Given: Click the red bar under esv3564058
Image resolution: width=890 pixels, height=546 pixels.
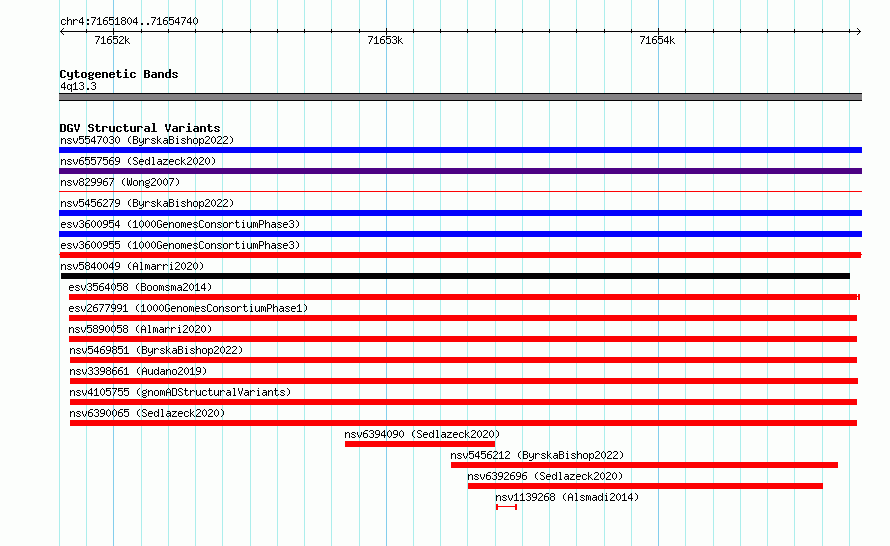Looking at the screenshot, I should click(x=464, y=297).
